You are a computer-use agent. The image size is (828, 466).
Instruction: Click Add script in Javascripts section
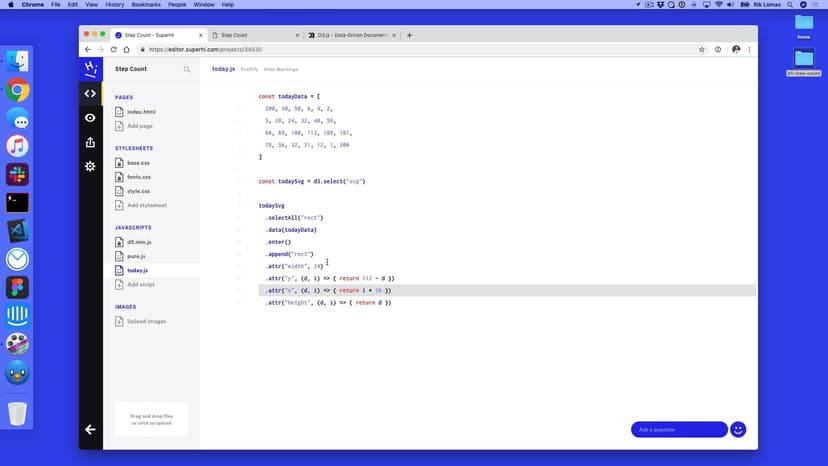[x=140, y=284]
